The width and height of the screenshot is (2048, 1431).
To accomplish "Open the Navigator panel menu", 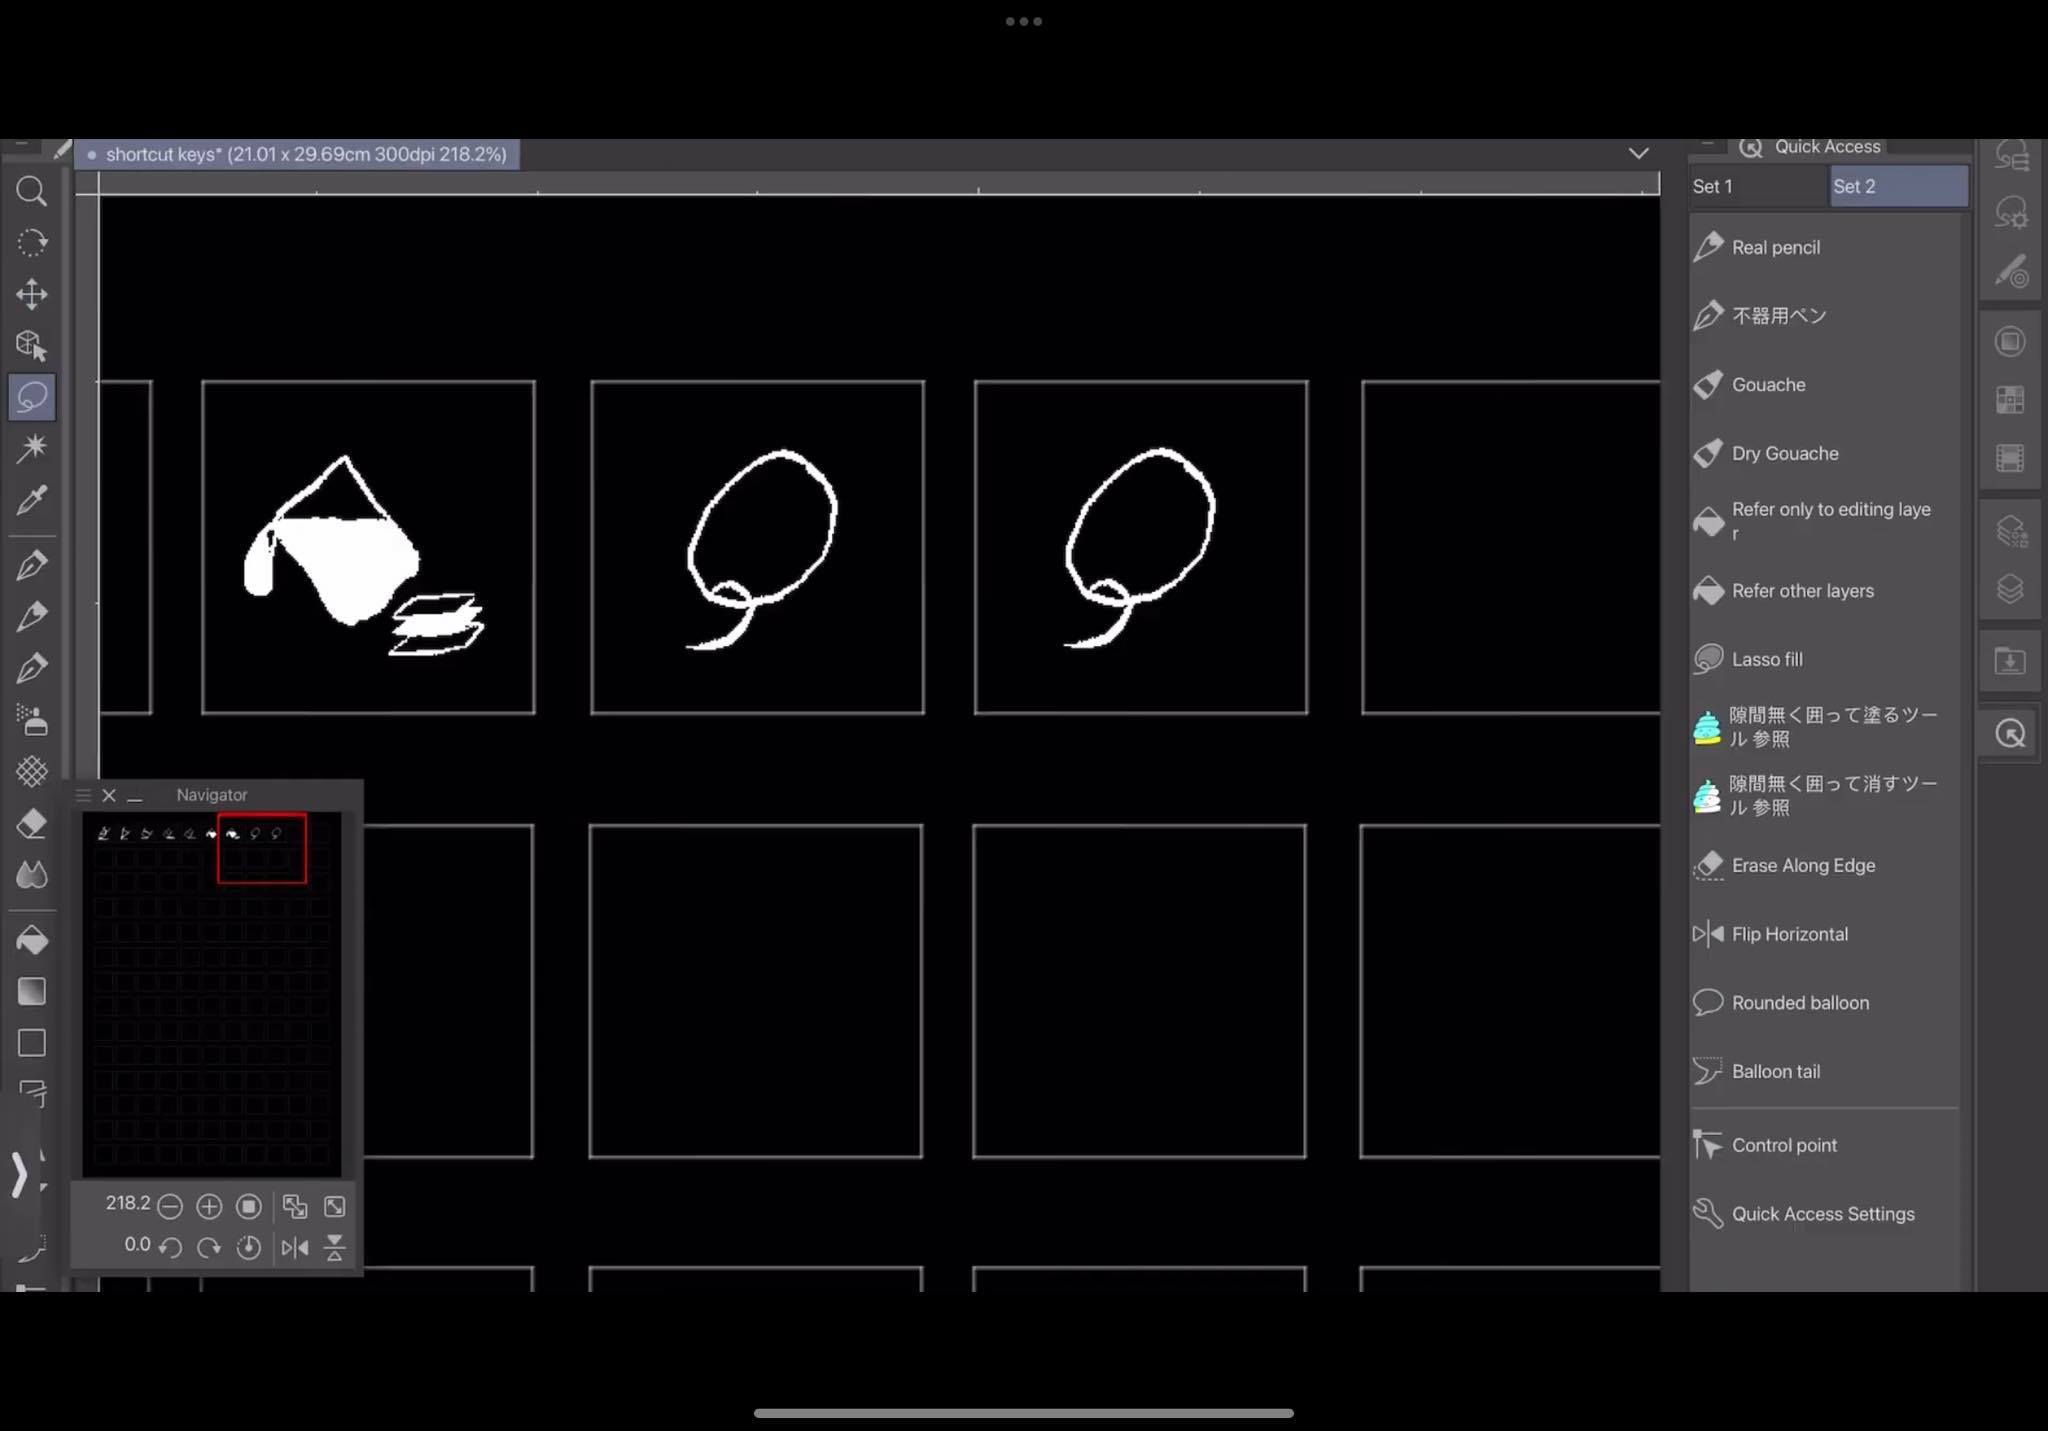I will click(x=84, y=794).
